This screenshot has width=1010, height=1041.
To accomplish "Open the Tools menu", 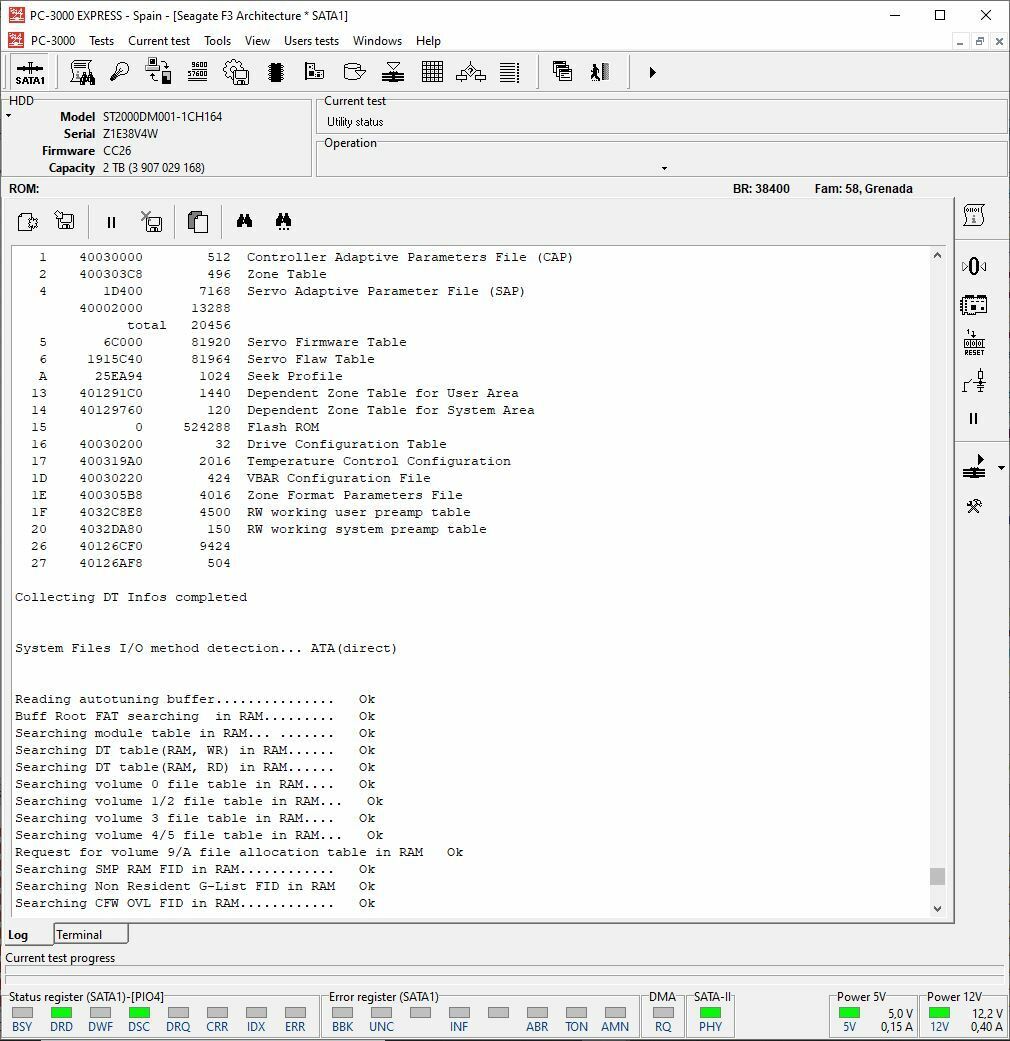I will [217, 40].
